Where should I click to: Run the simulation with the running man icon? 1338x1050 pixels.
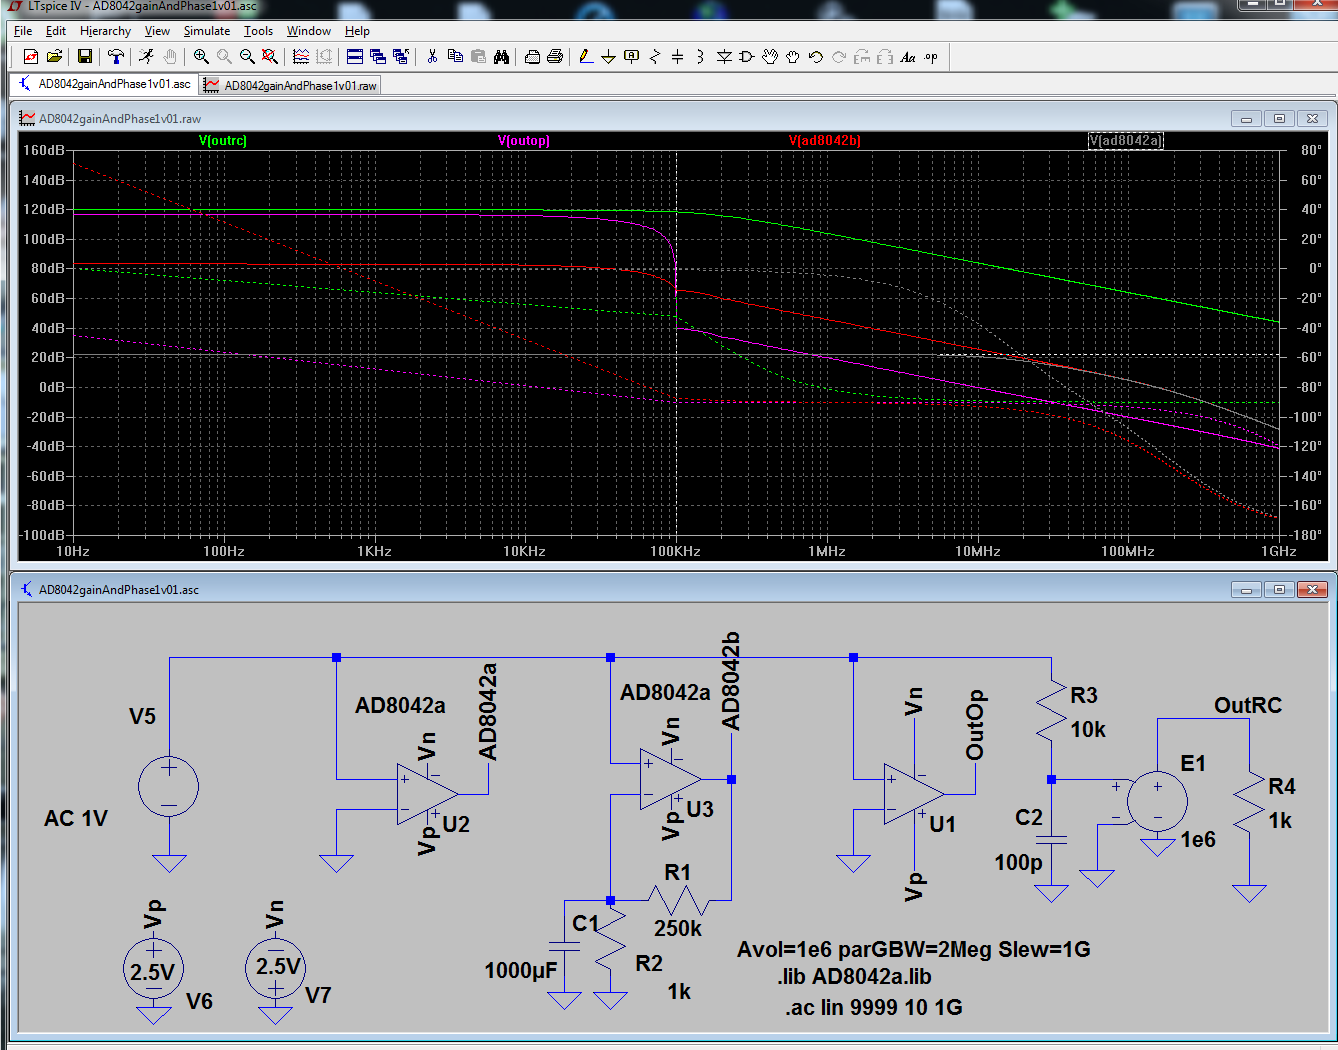click(147, 57)
